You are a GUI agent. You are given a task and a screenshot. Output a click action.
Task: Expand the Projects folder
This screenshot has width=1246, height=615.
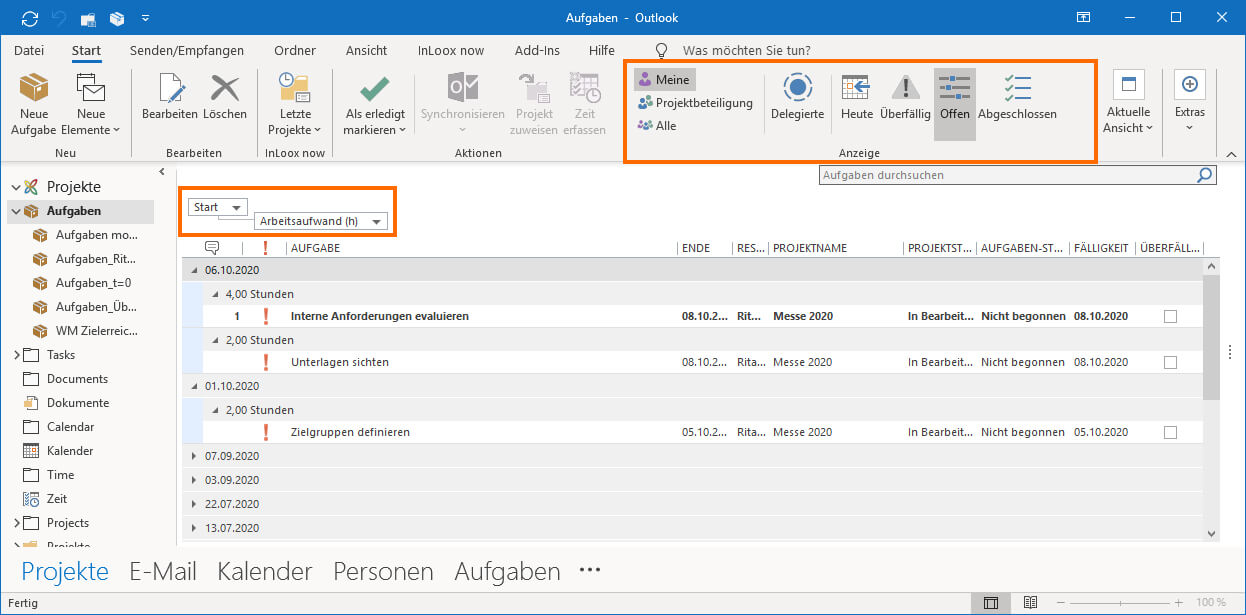tap(16, 523)
